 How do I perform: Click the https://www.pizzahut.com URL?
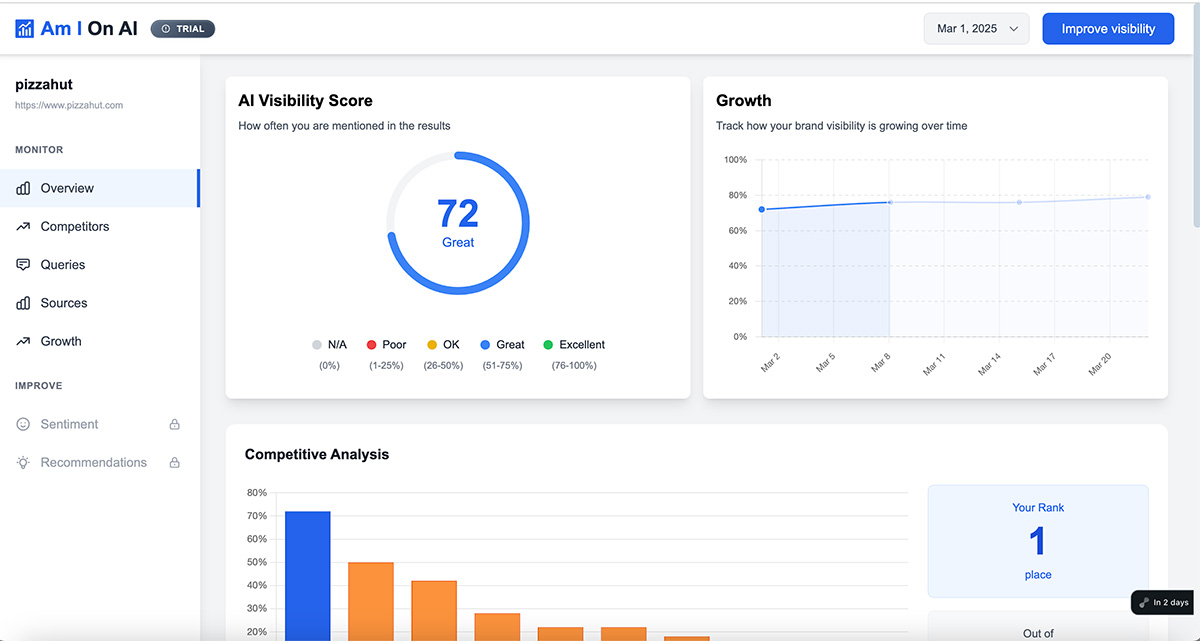click(69, 105)
